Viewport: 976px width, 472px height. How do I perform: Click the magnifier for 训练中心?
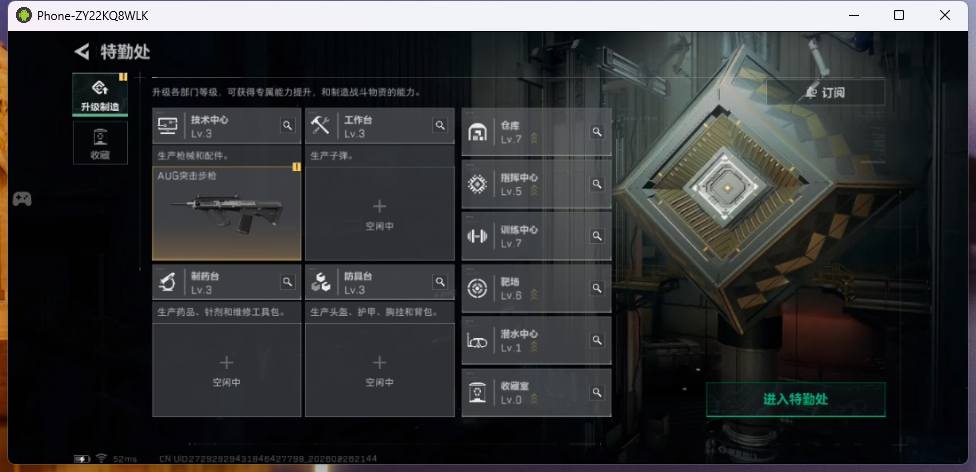pos(597,236)
